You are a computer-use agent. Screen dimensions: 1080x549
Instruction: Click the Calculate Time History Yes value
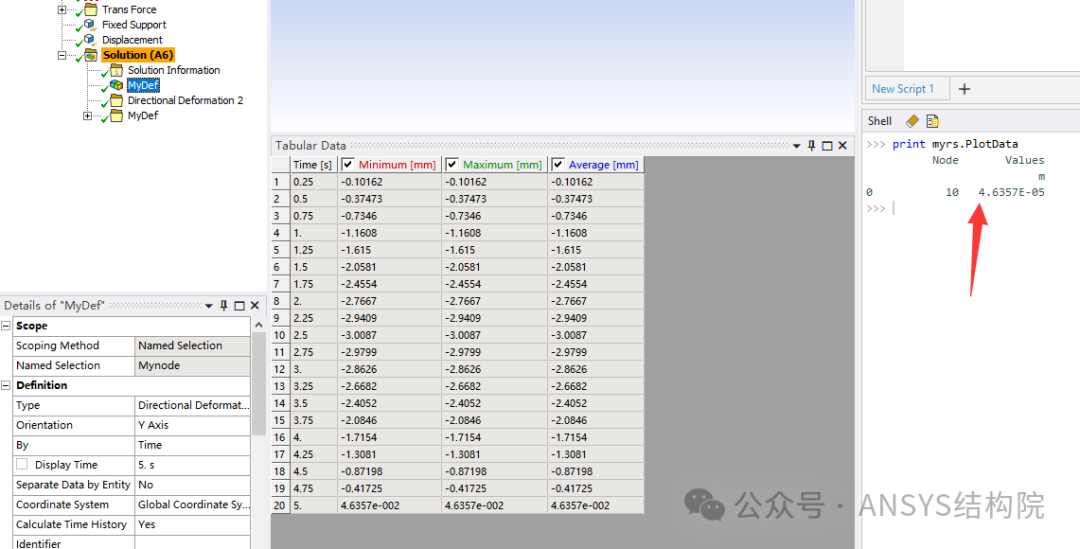click(193, 524)
